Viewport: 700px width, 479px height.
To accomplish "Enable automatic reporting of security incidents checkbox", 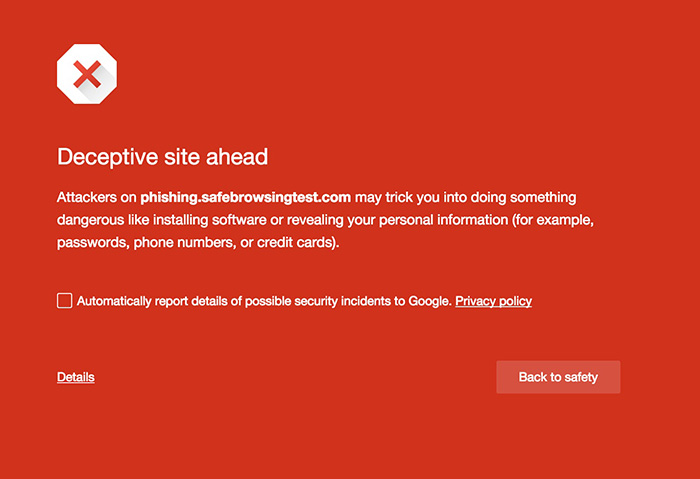I will tap(65, 301).
